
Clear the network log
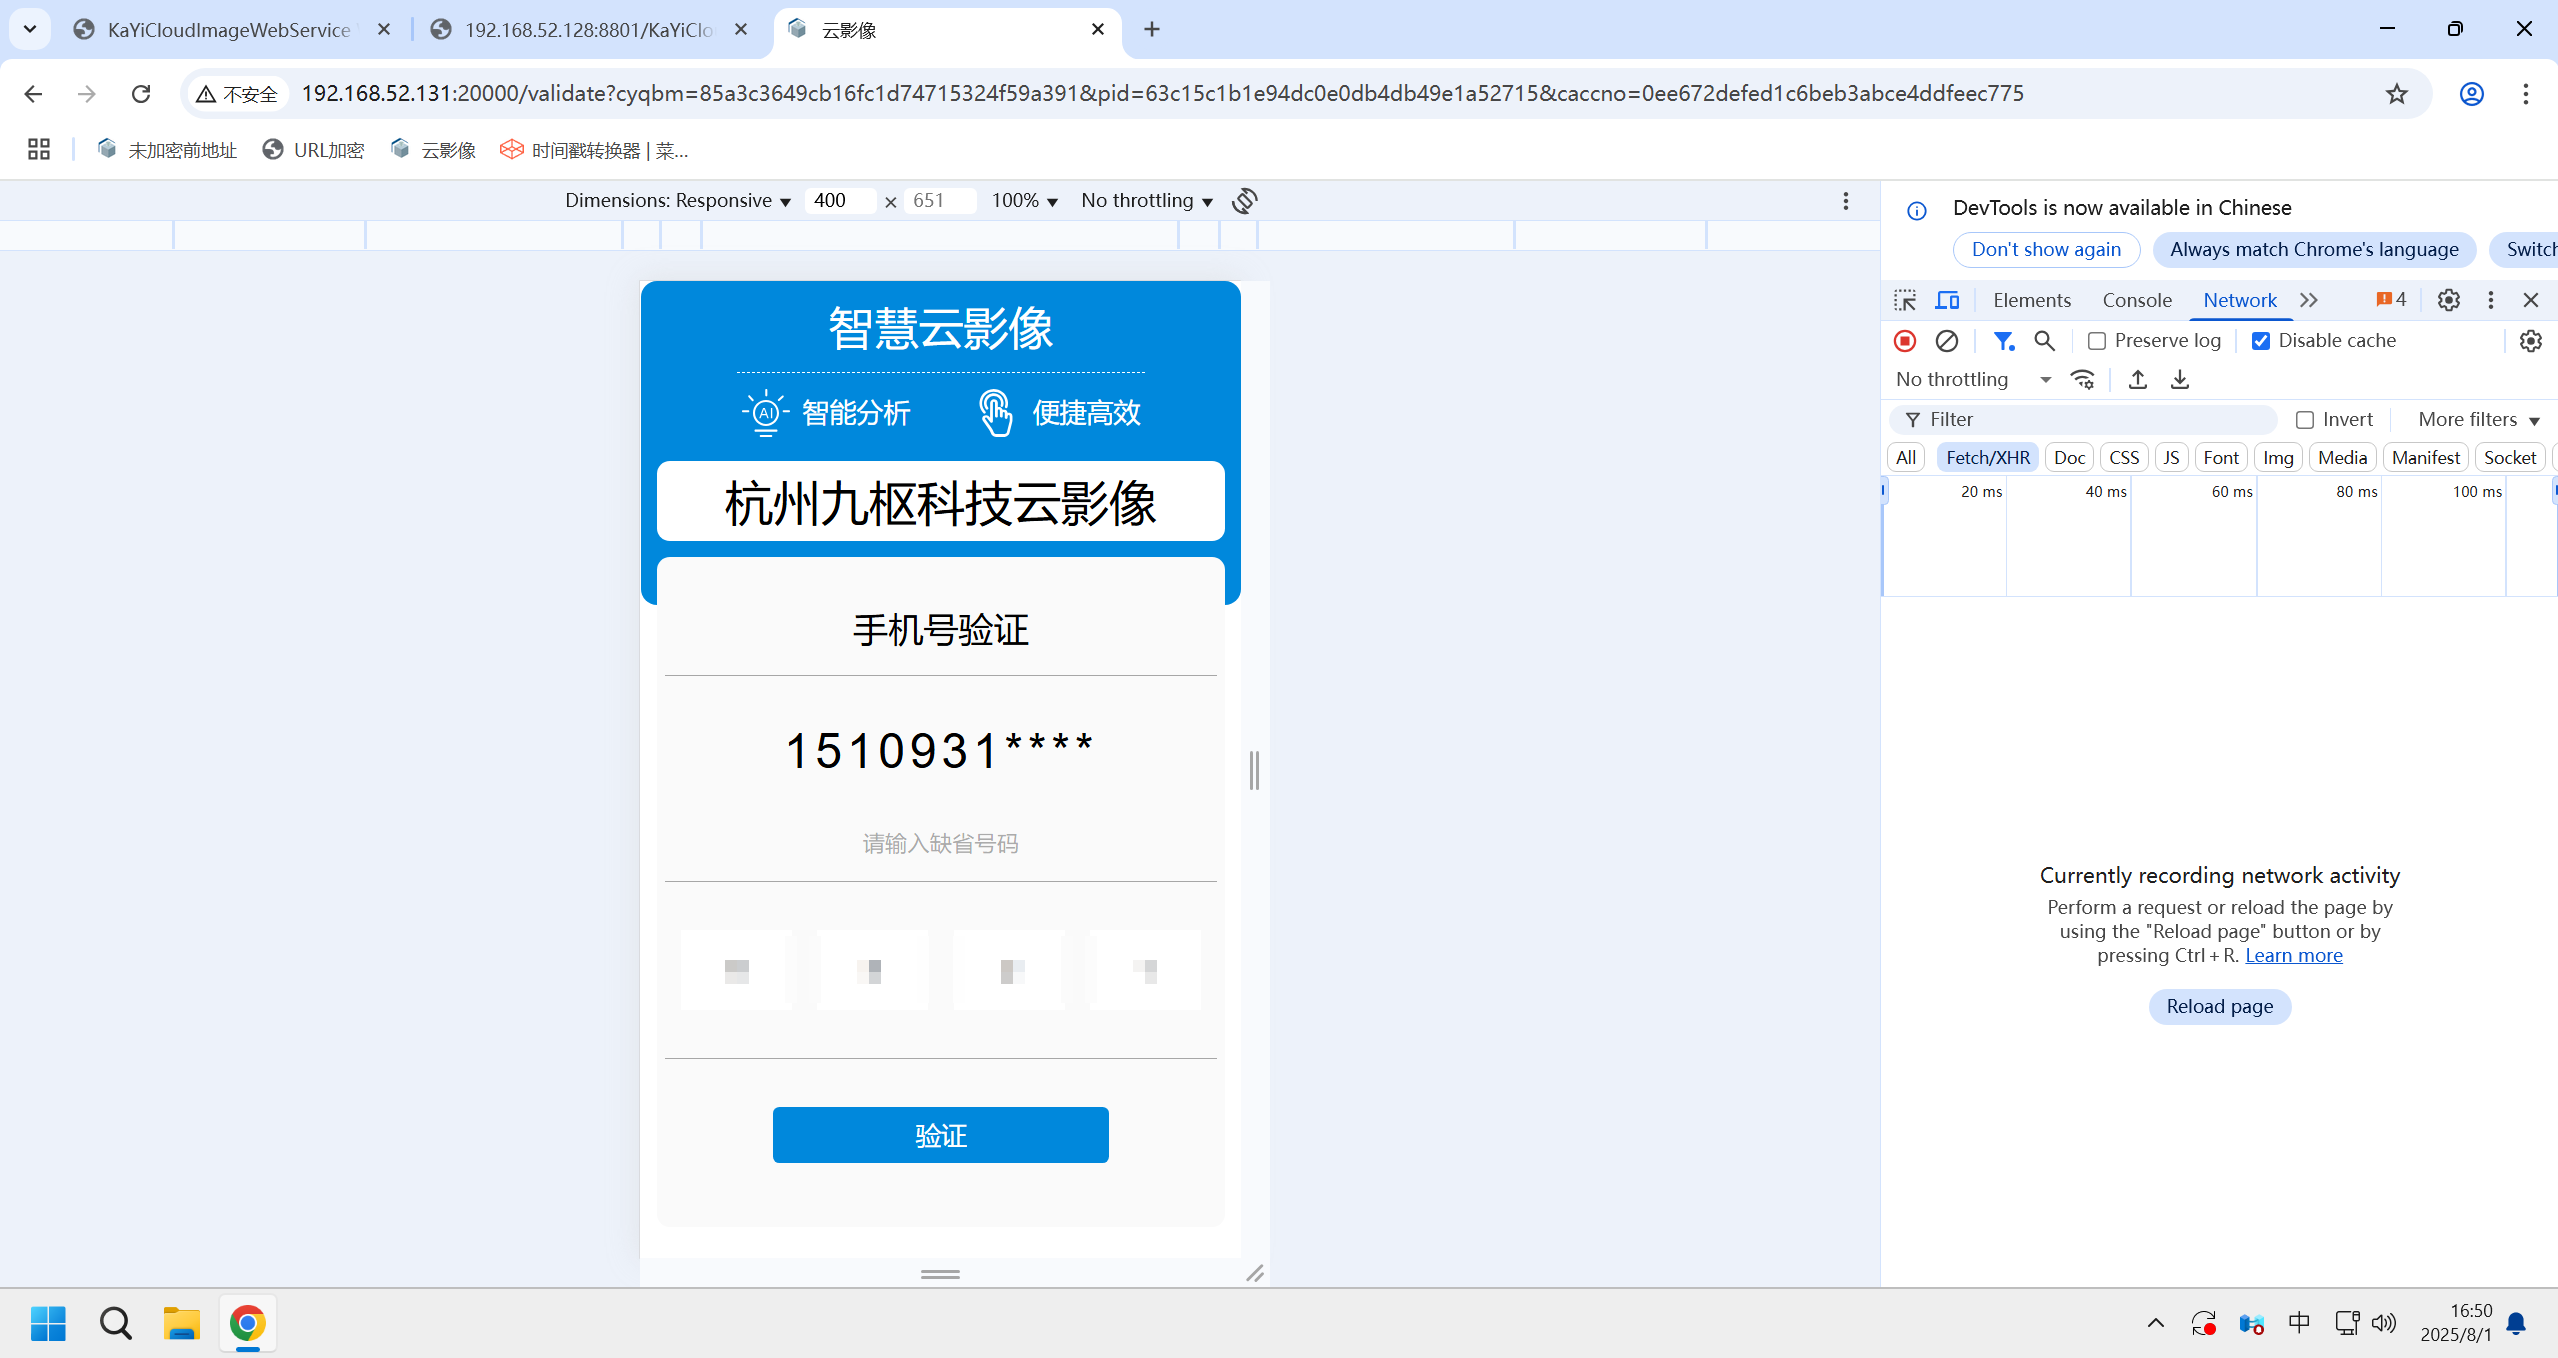click(1945, 341)
